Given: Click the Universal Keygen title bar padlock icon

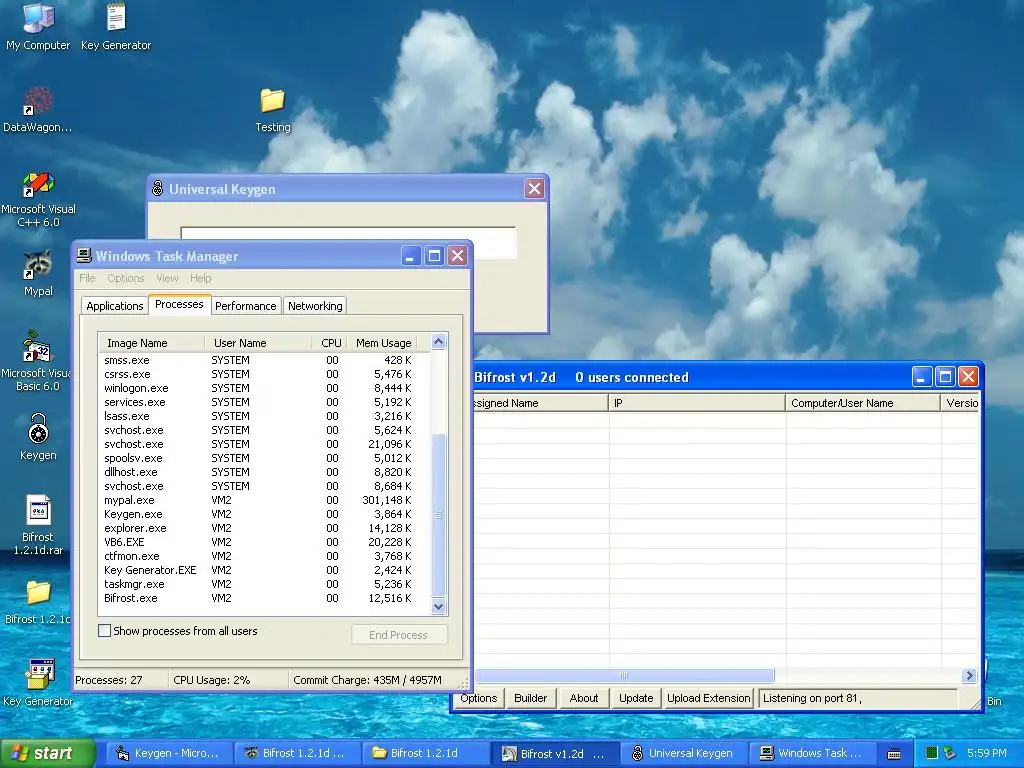Looking at the screenshot, I should [x=157, y=189].
